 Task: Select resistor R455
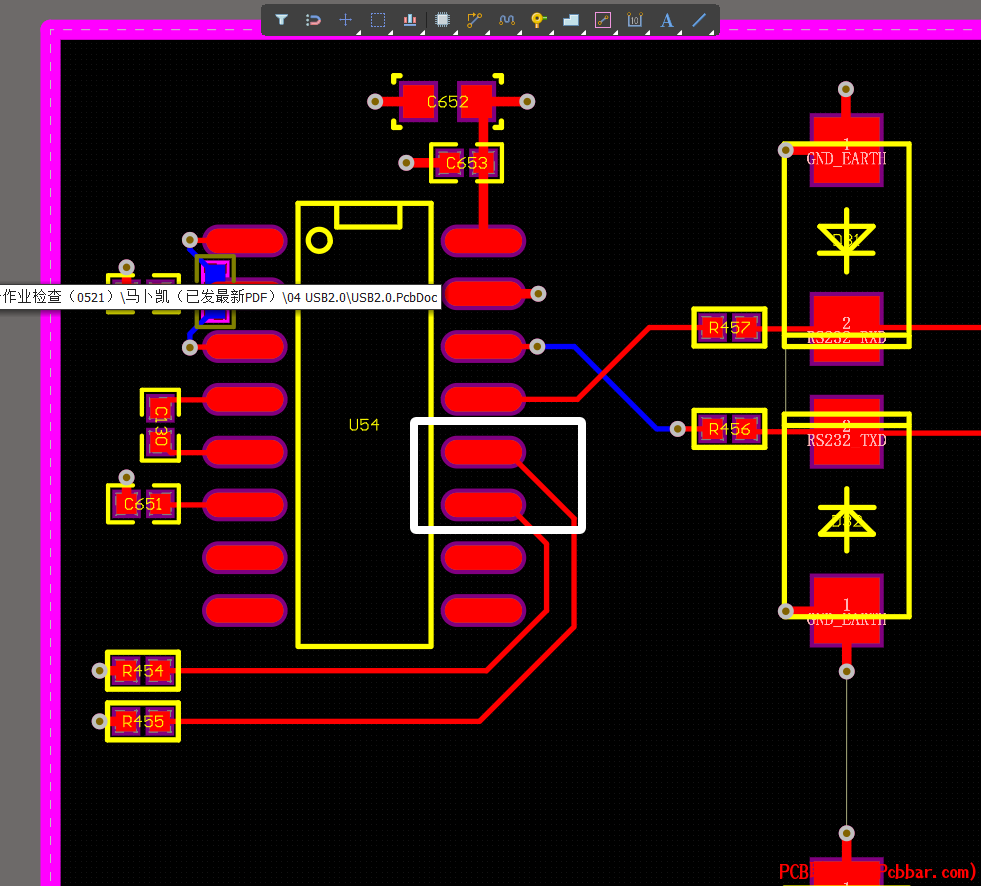pyautogui.click(x=143, y=721)
